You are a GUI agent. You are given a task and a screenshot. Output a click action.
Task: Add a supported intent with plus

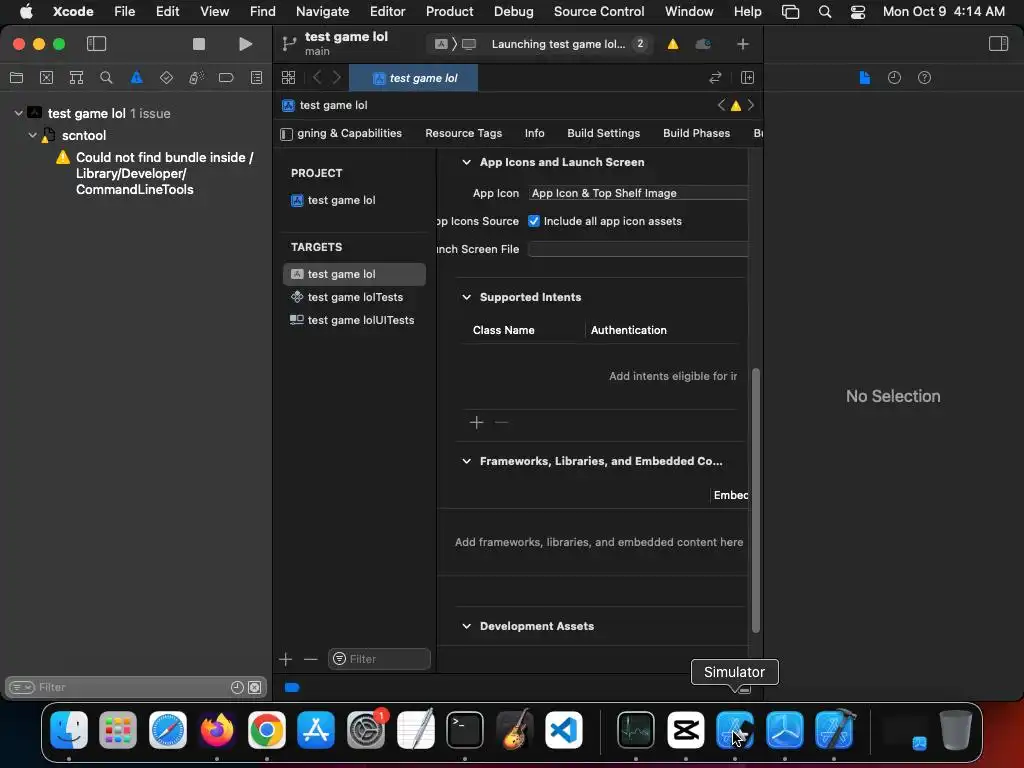click(476, 423)
